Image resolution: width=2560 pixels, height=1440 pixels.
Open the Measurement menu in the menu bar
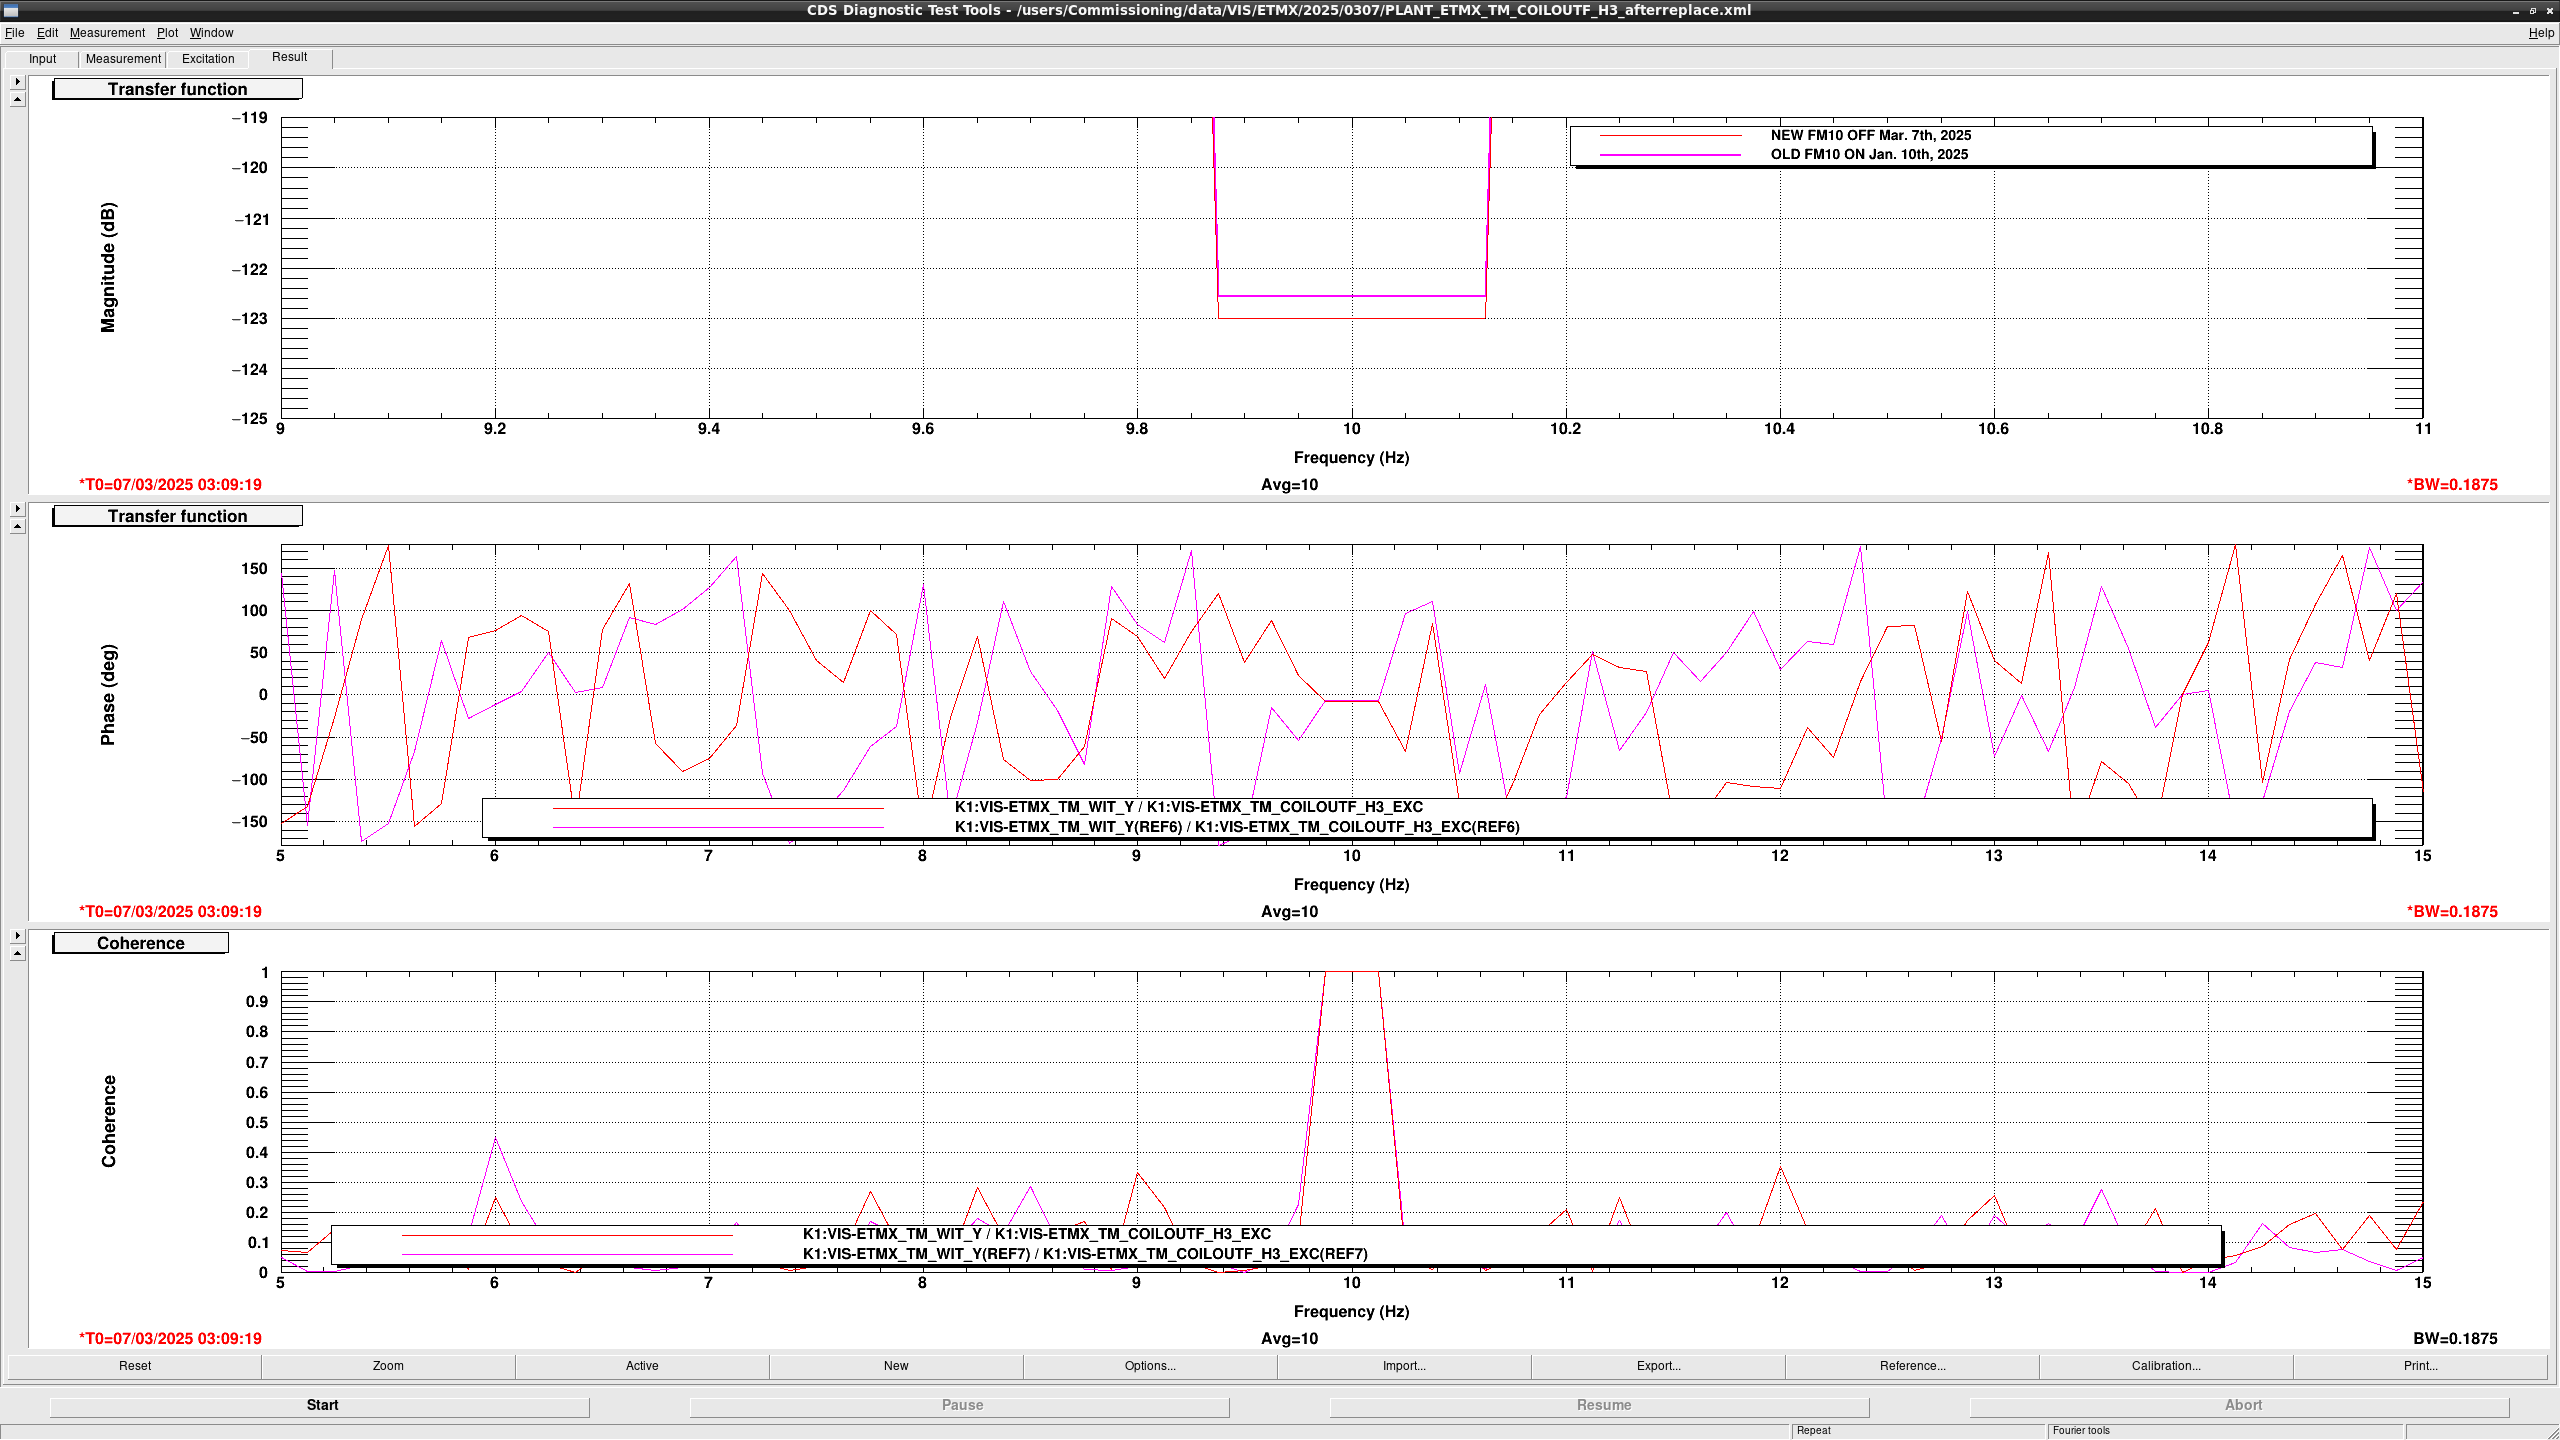(107, 33)
